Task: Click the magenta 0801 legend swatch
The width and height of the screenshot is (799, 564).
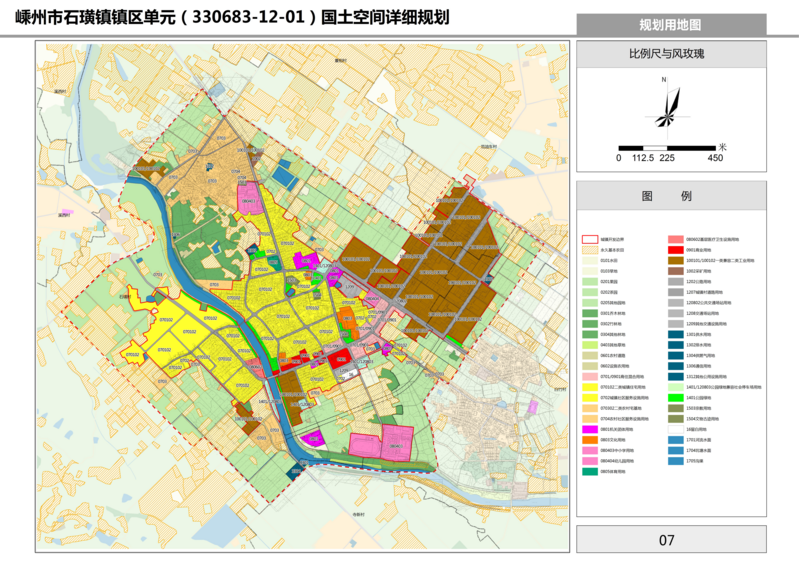Action: (591, 429)
